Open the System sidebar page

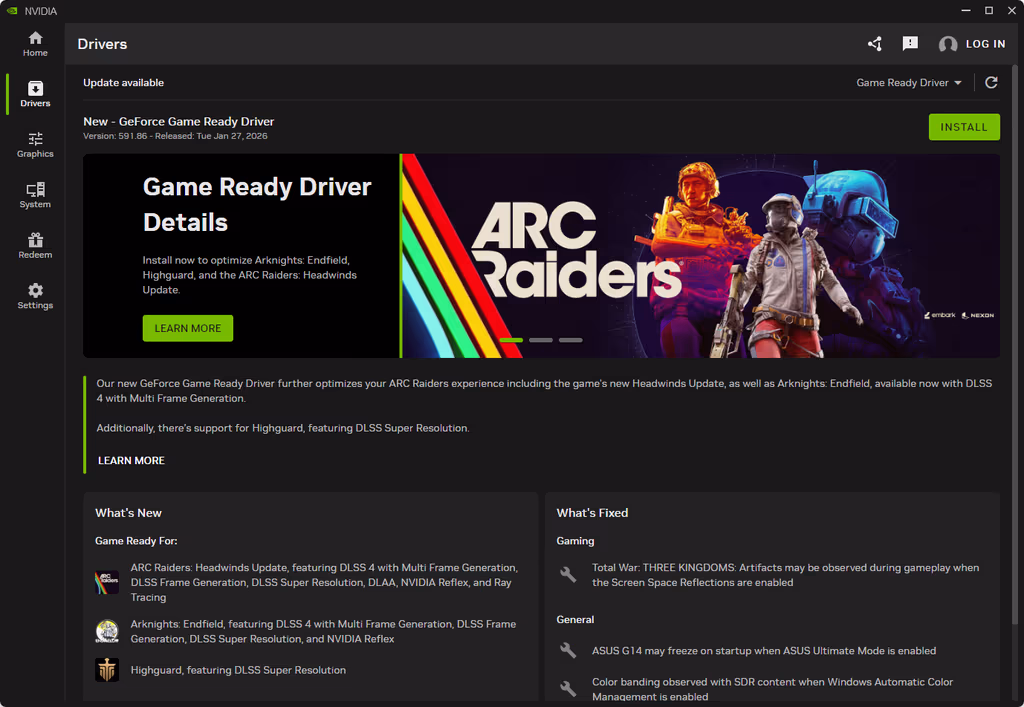click(35, 195)
